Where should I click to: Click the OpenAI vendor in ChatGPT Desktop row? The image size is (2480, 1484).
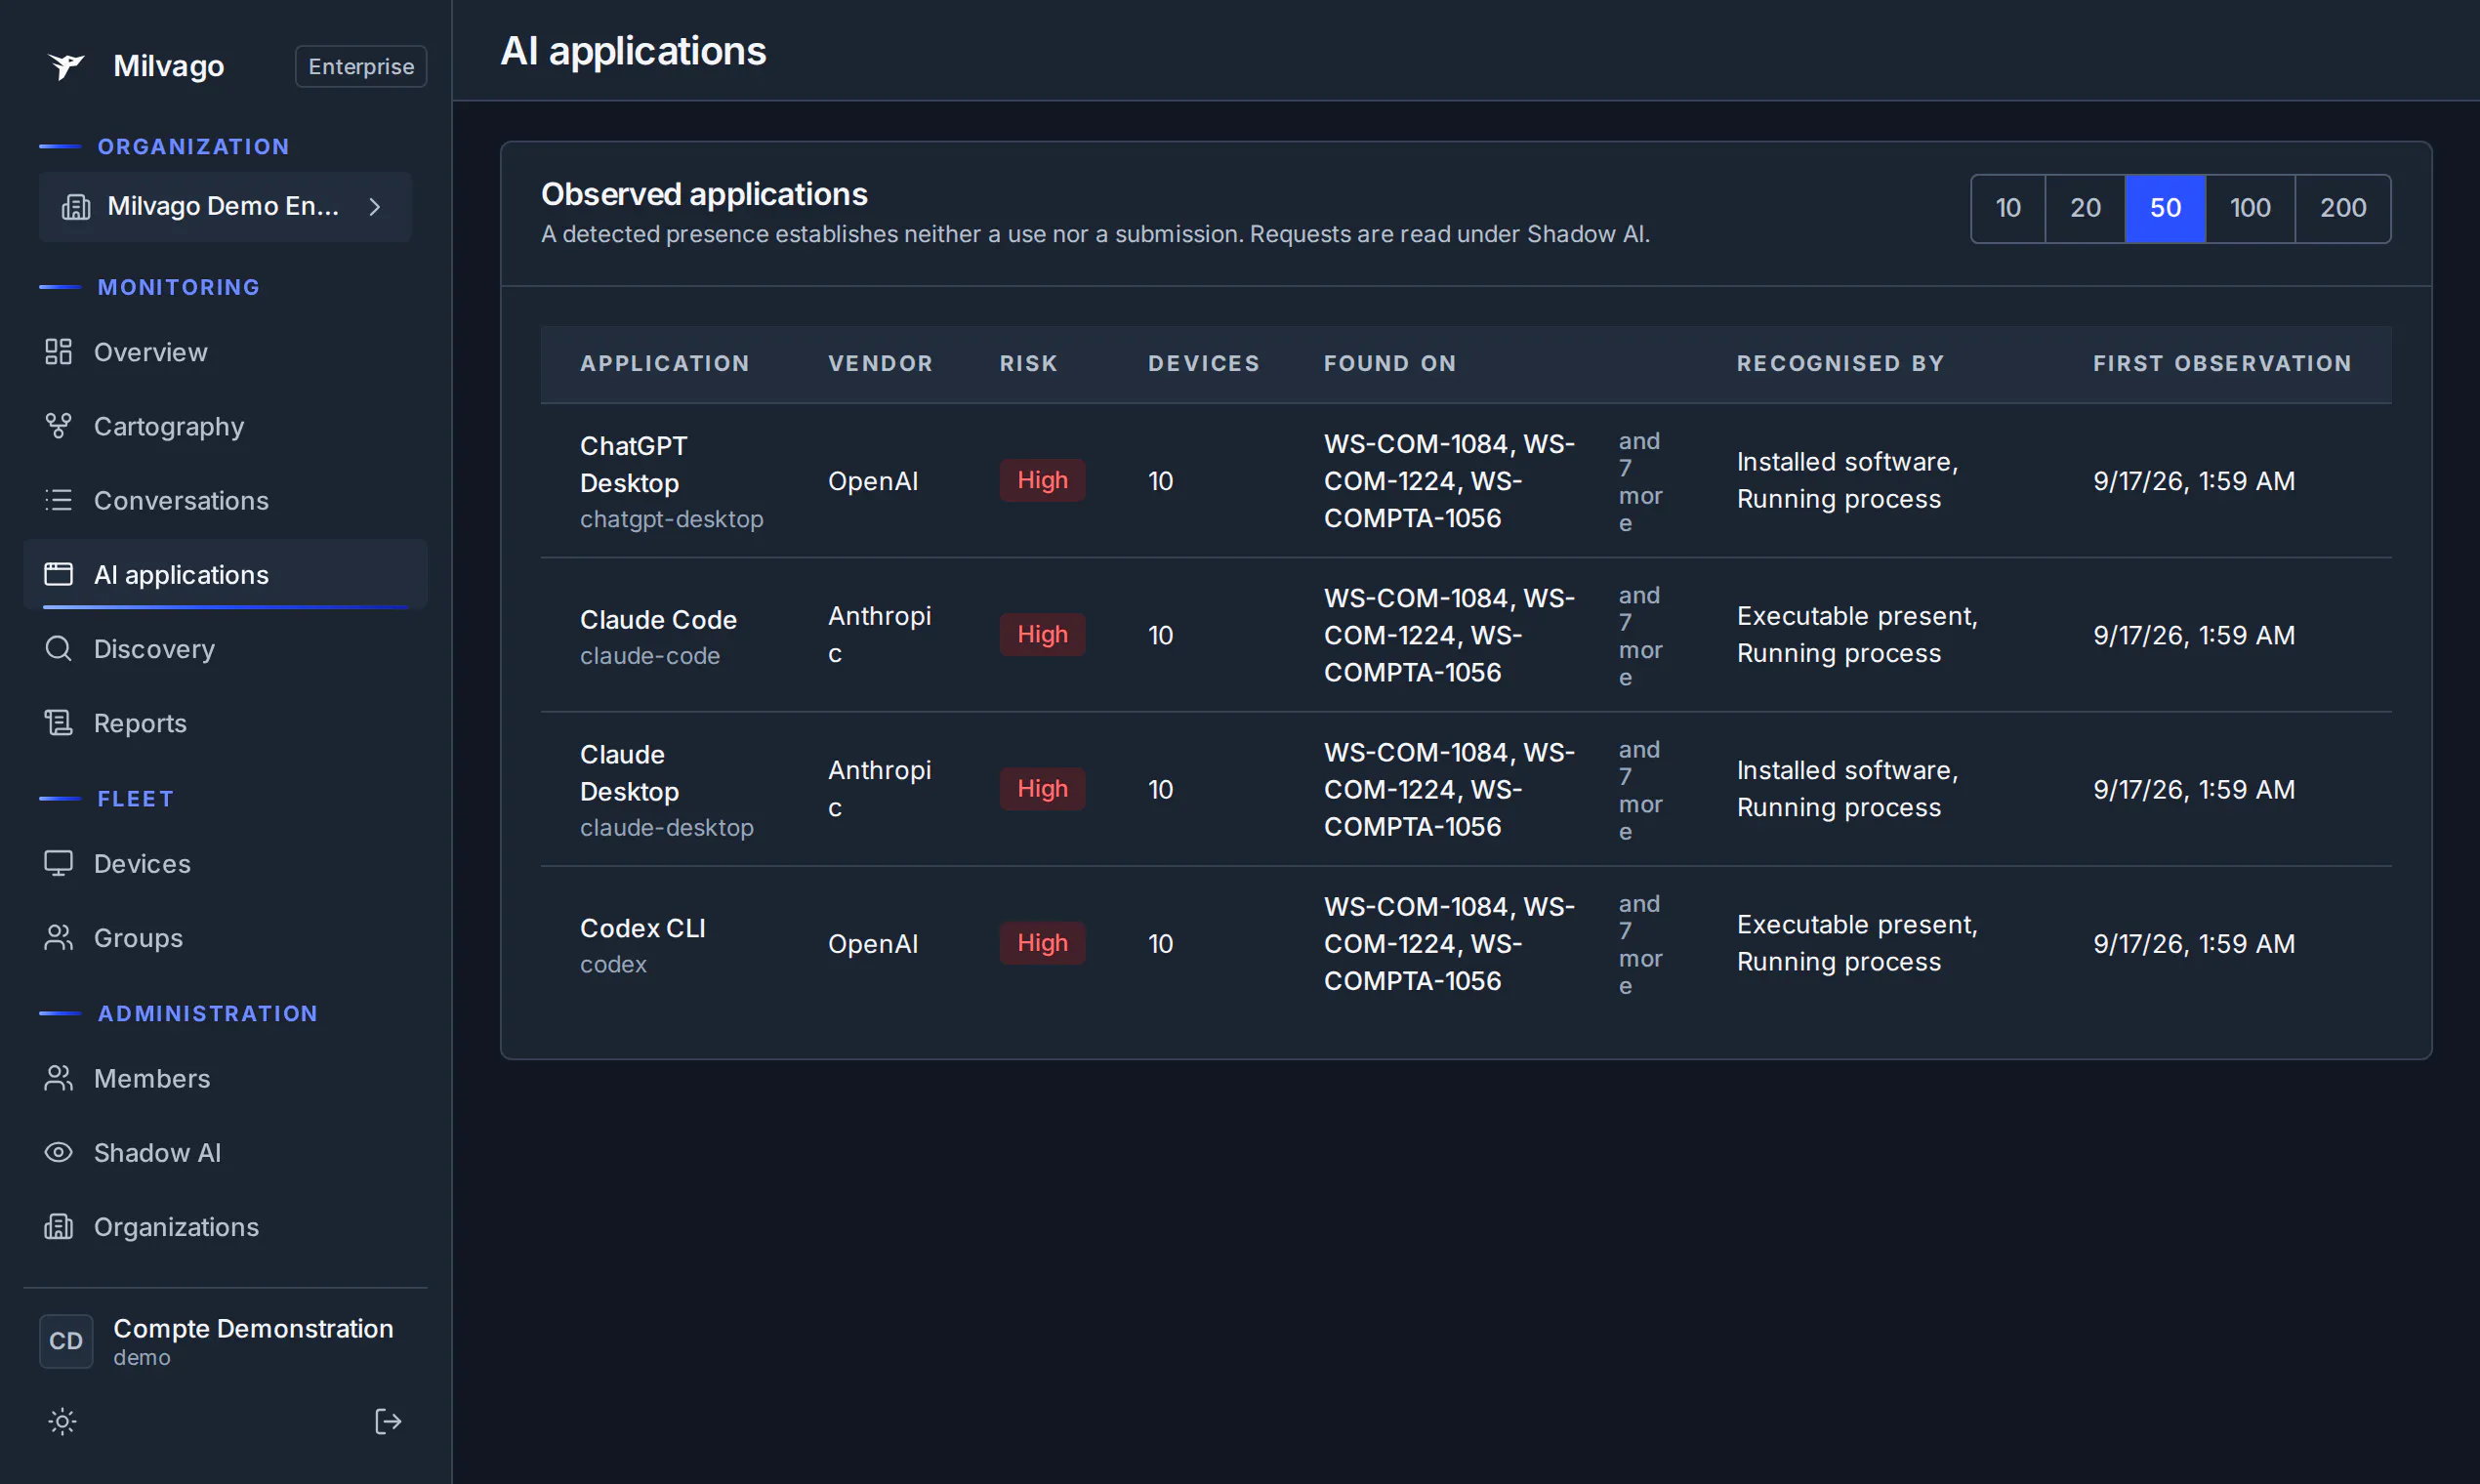point(872,481)
